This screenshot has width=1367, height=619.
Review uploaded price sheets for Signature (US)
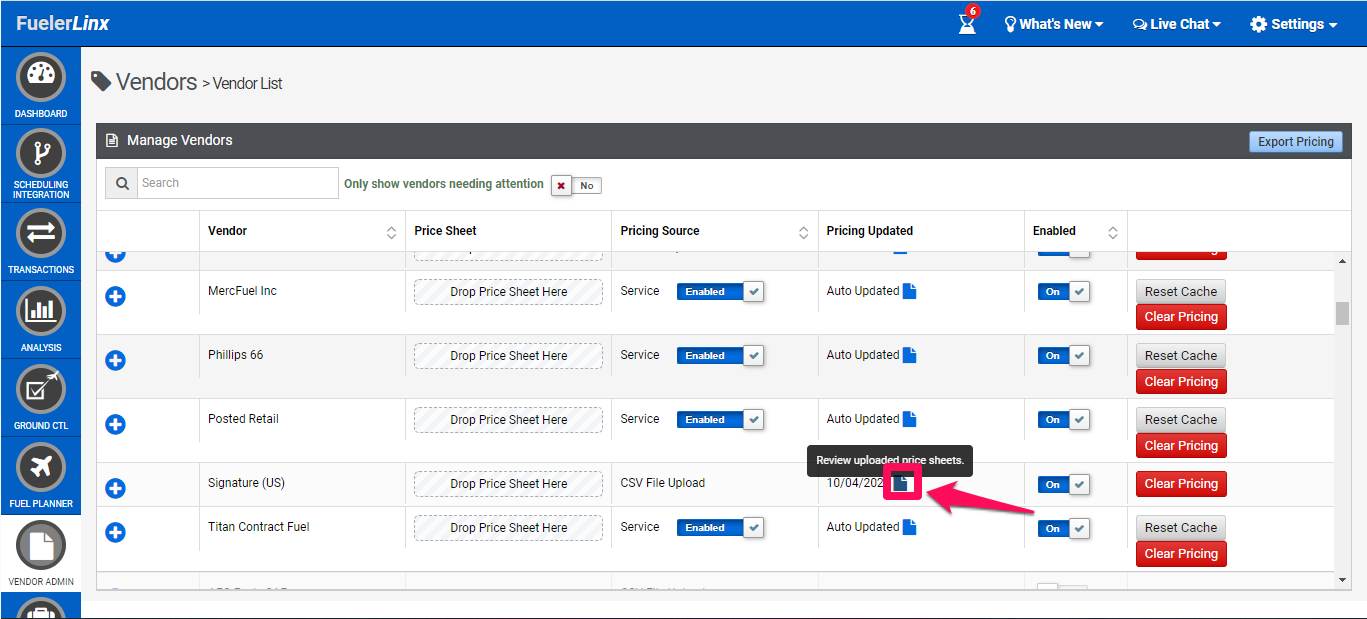click(x=901, y=483)
